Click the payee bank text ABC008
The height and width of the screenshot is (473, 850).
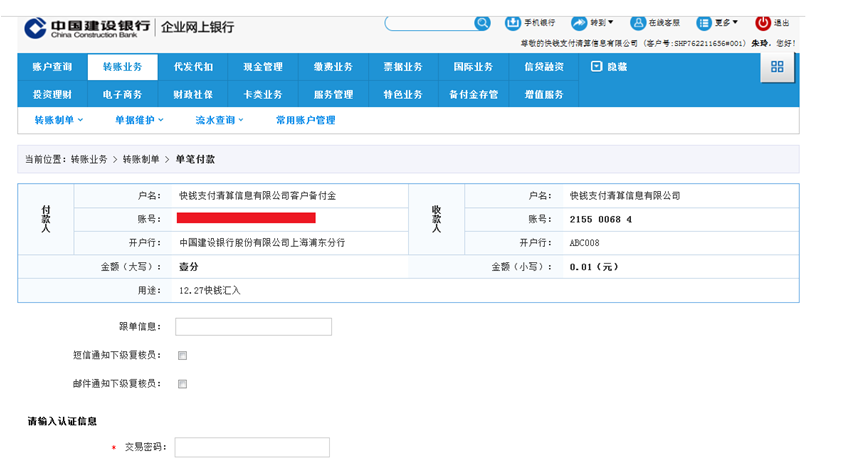coord(584,243)
